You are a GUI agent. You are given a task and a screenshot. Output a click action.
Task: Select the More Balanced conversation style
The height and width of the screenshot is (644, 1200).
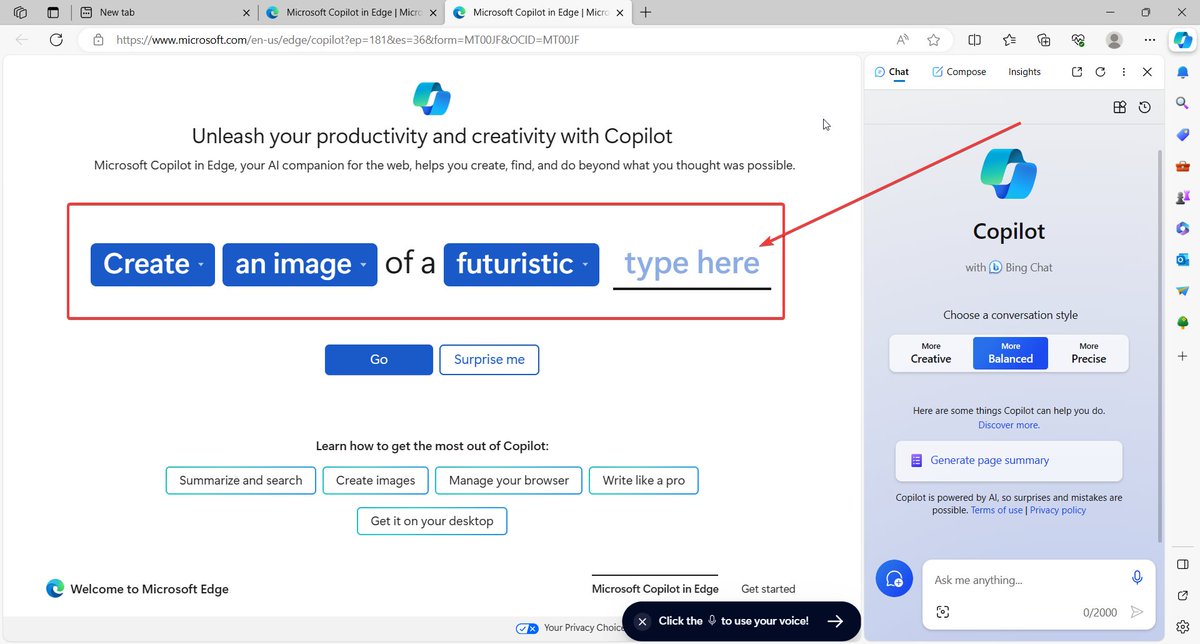[1010, 353]
